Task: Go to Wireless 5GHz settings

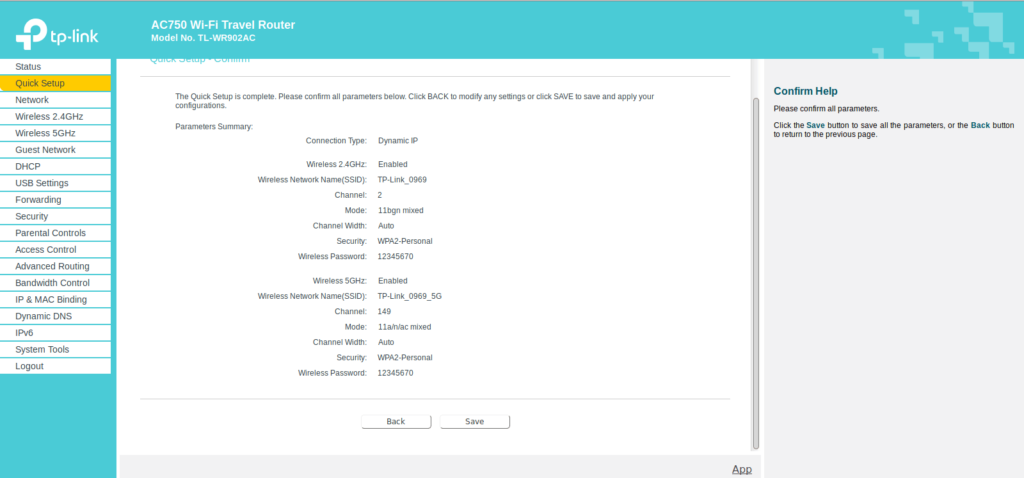Action: pyautogui.click(x=45, y=133)
